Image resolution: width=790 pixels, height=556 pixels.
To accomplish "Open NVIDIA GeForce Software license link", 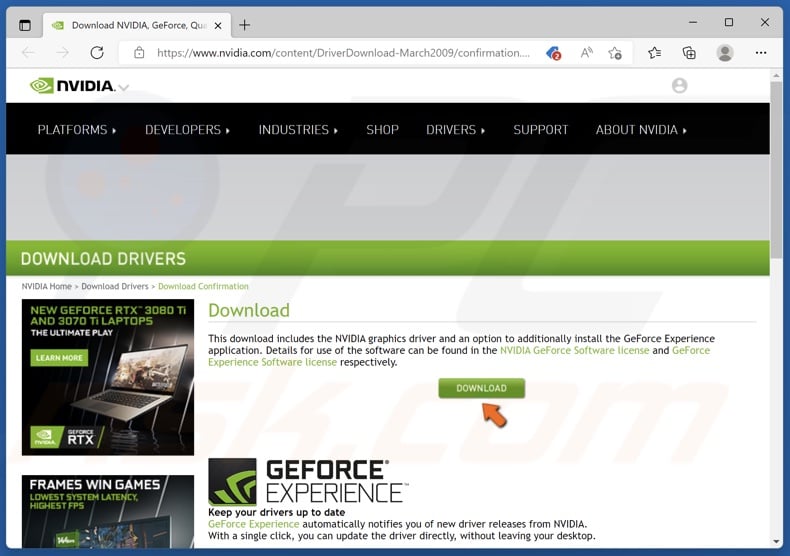I will pos(574,351).
